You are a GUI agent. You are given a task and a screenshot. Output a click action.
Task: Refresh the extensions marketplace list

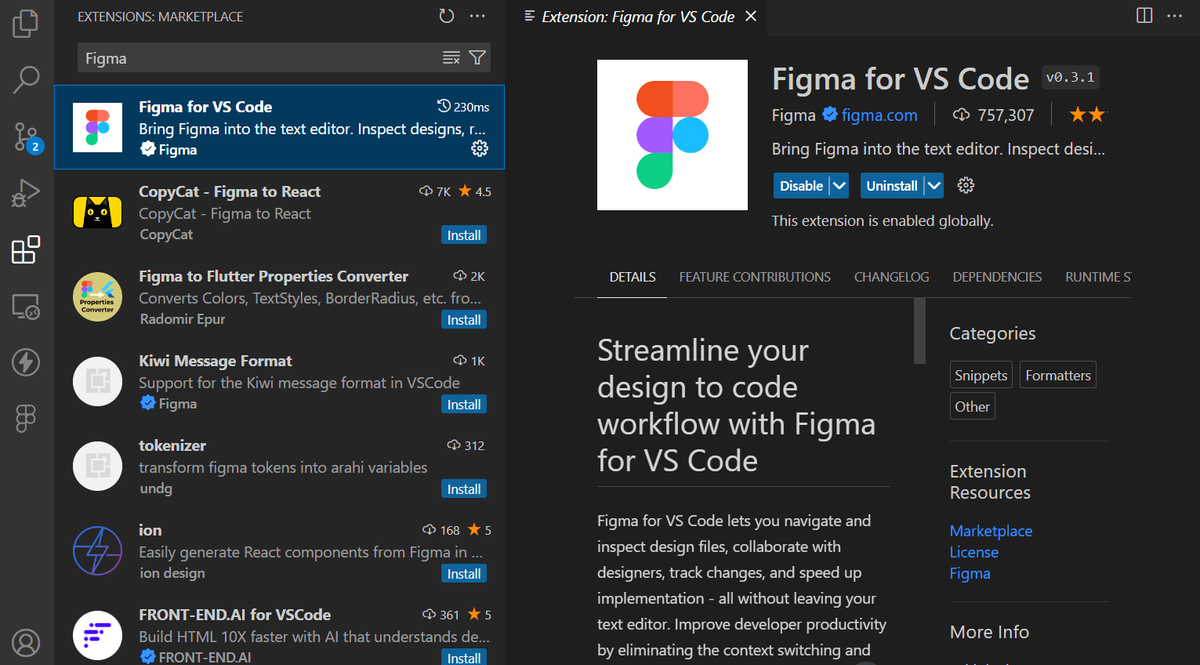tap(446, 16)
